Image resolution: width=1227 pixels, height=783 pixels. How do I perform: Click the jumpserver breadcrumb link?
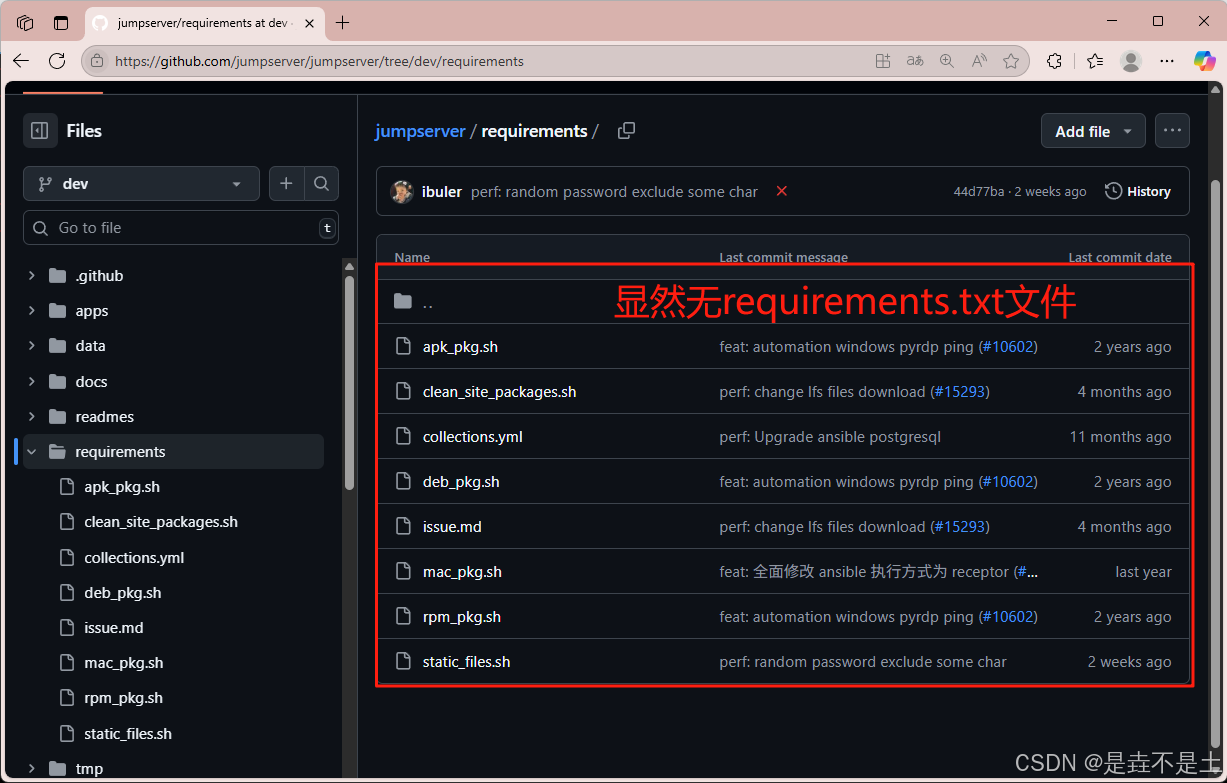(x=420, y=131)
